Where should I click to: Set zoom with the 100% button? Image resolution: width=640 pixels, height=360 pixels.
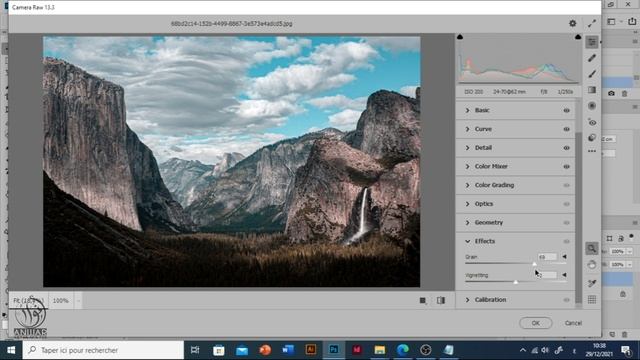click(x=60, y=300)
